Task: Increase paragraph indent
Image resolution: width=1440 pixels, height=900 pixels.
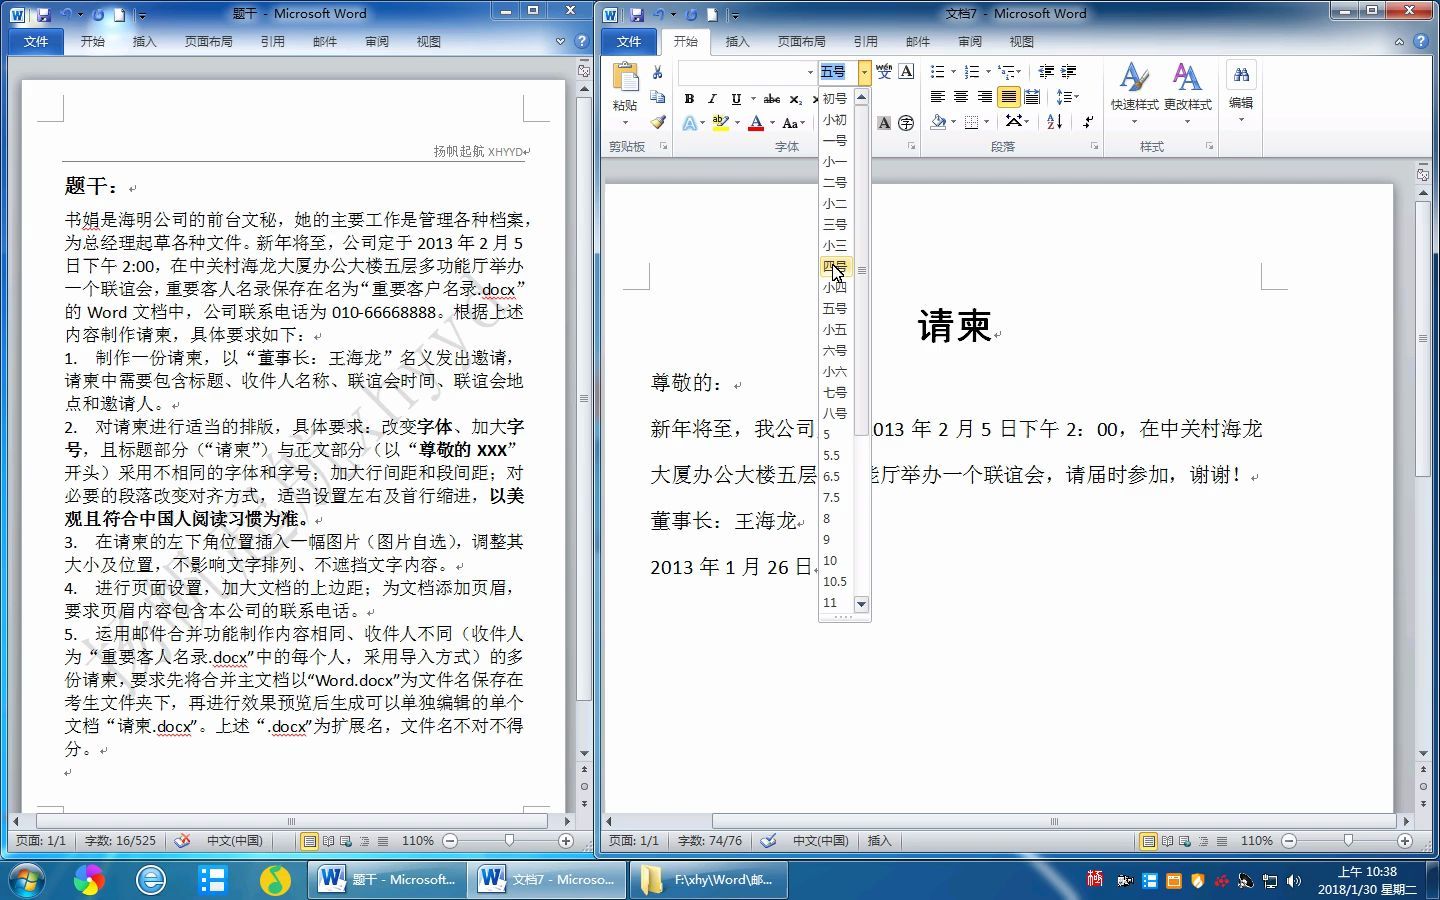Action: click(x=1069, y=71)
